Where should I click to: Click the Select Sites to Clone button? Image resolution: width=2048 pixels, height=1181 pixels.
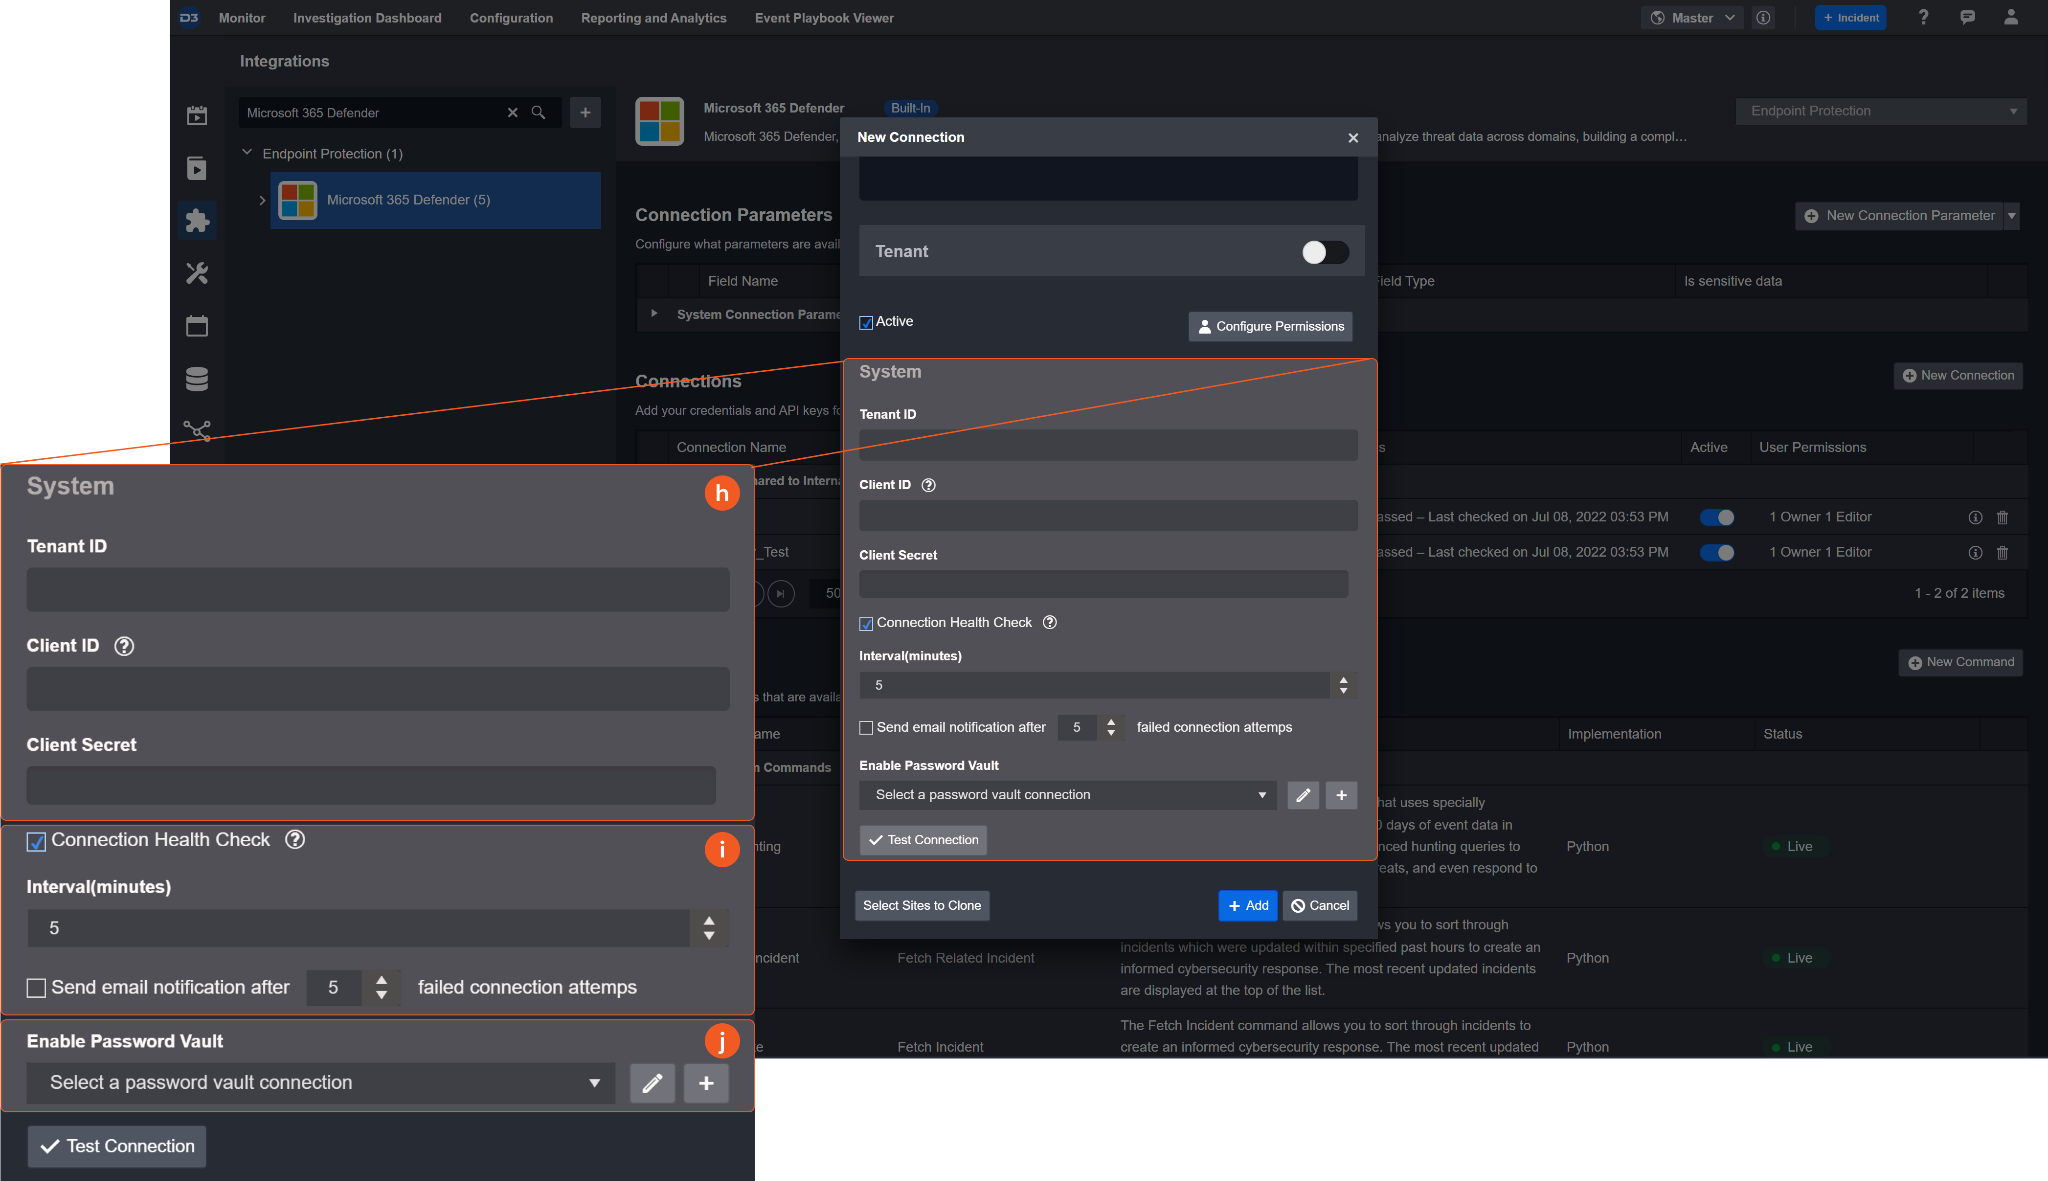tap(921, 906)
